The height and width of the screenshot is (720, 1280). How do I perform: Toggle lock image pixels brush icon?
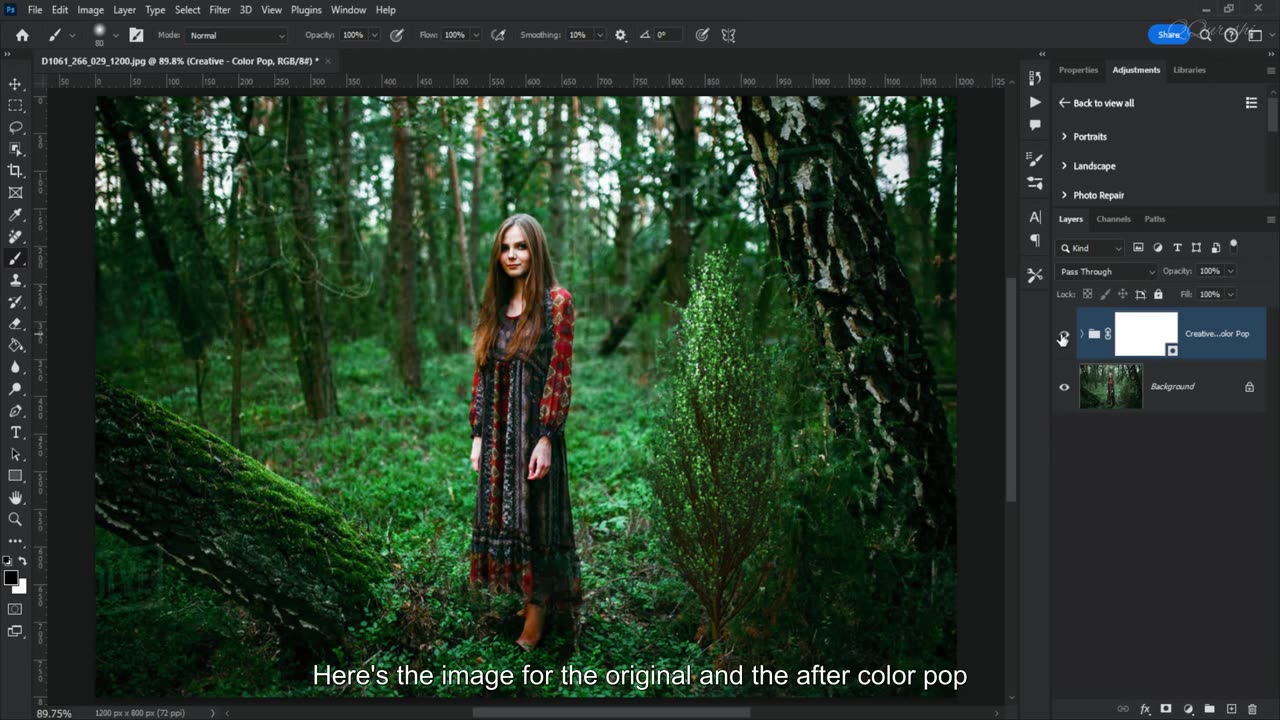[x=1105, y=294]
